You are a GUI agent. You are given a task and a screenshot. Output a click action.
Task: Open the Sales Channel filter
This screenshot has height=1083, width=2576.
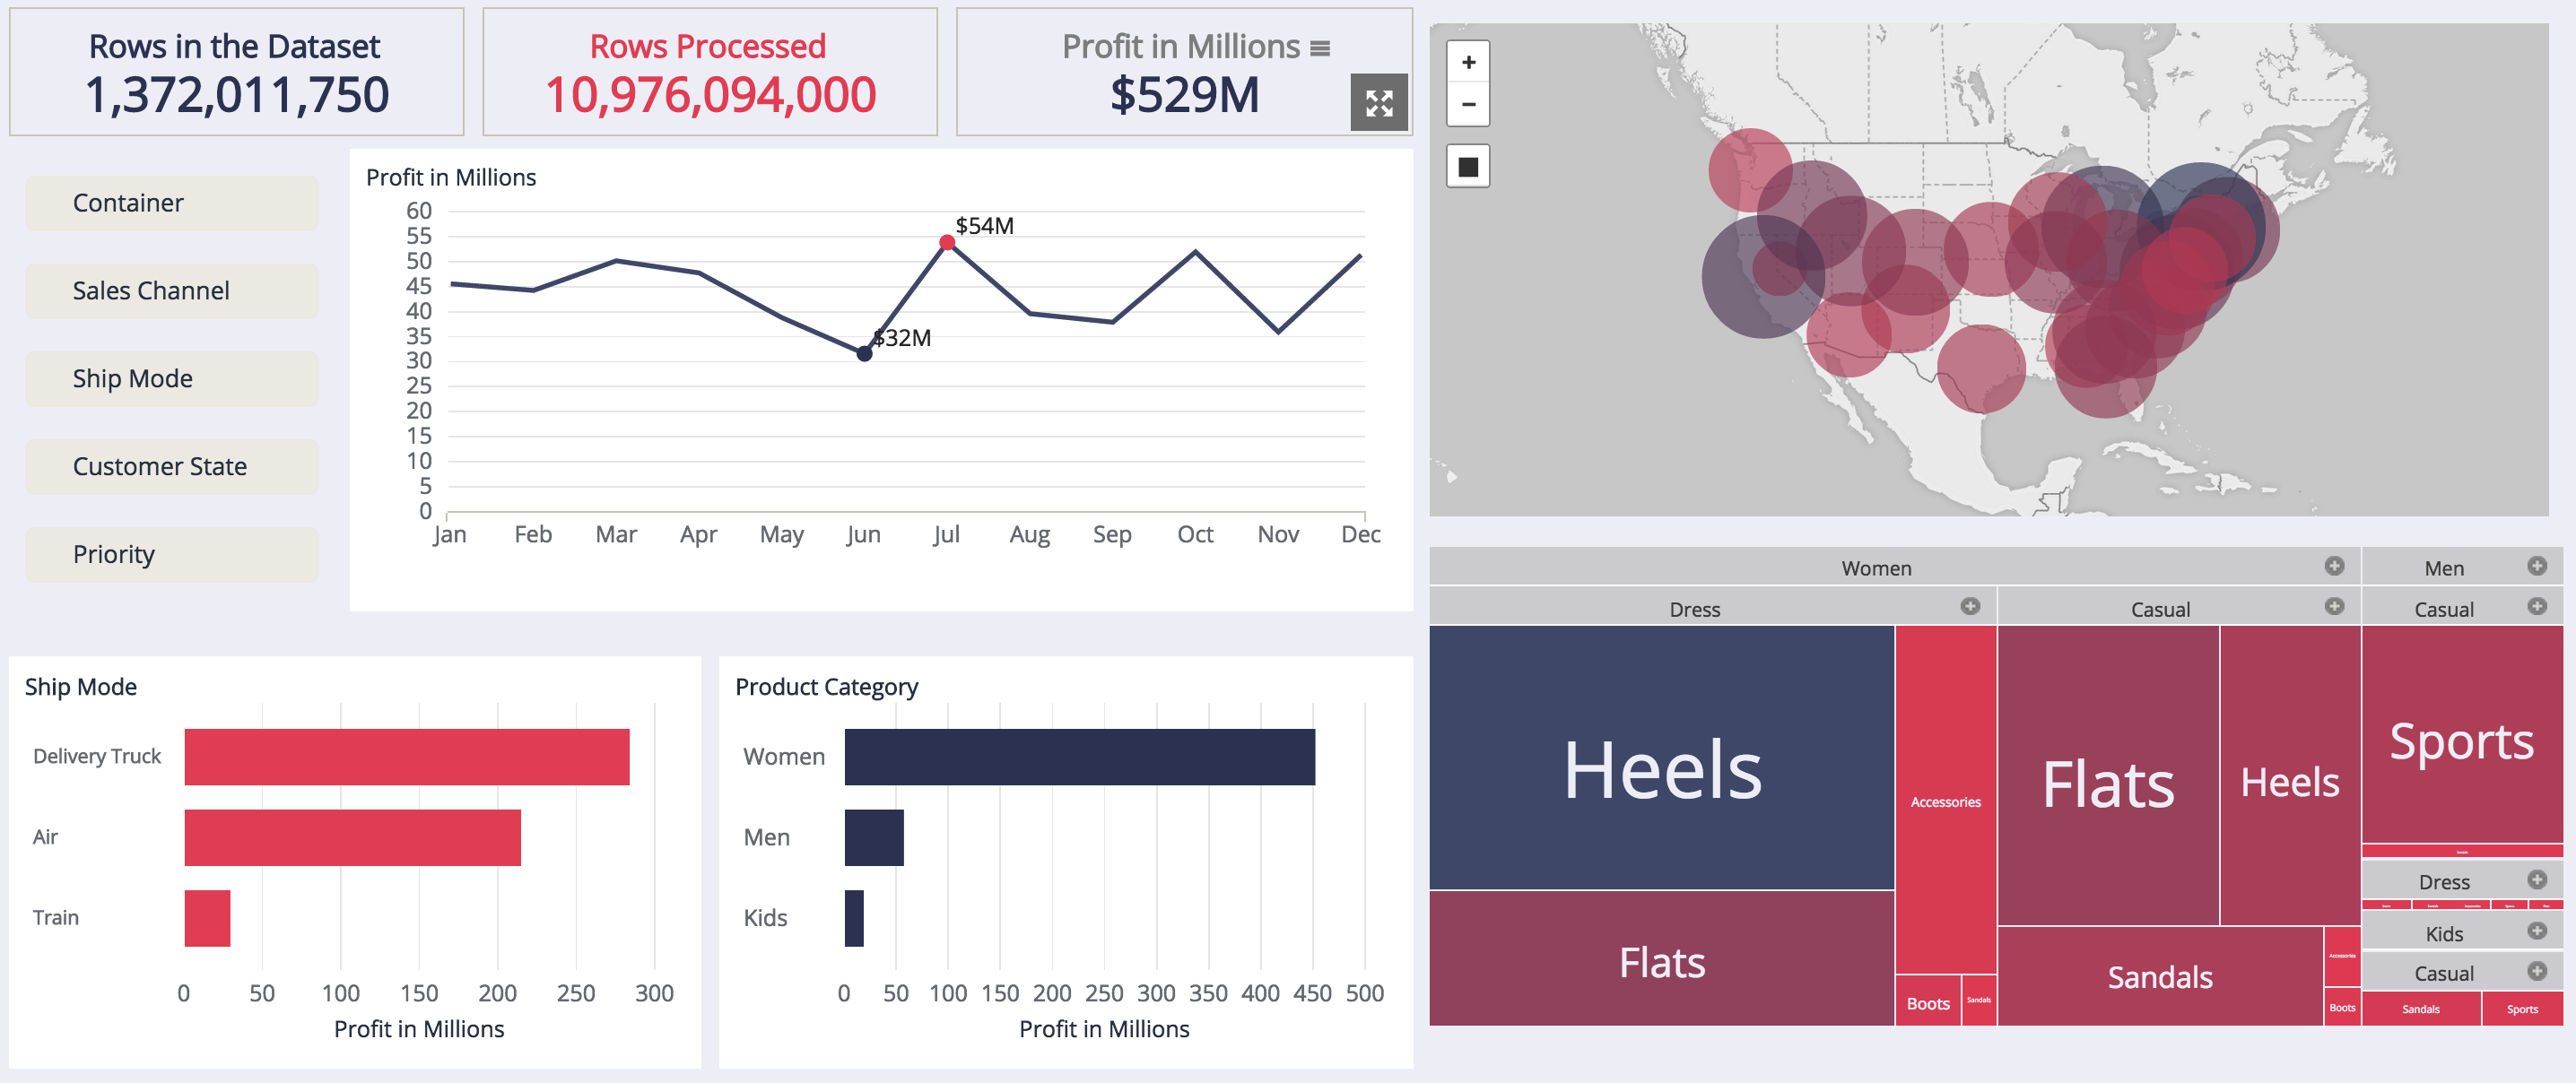click(x=172, y=291)
